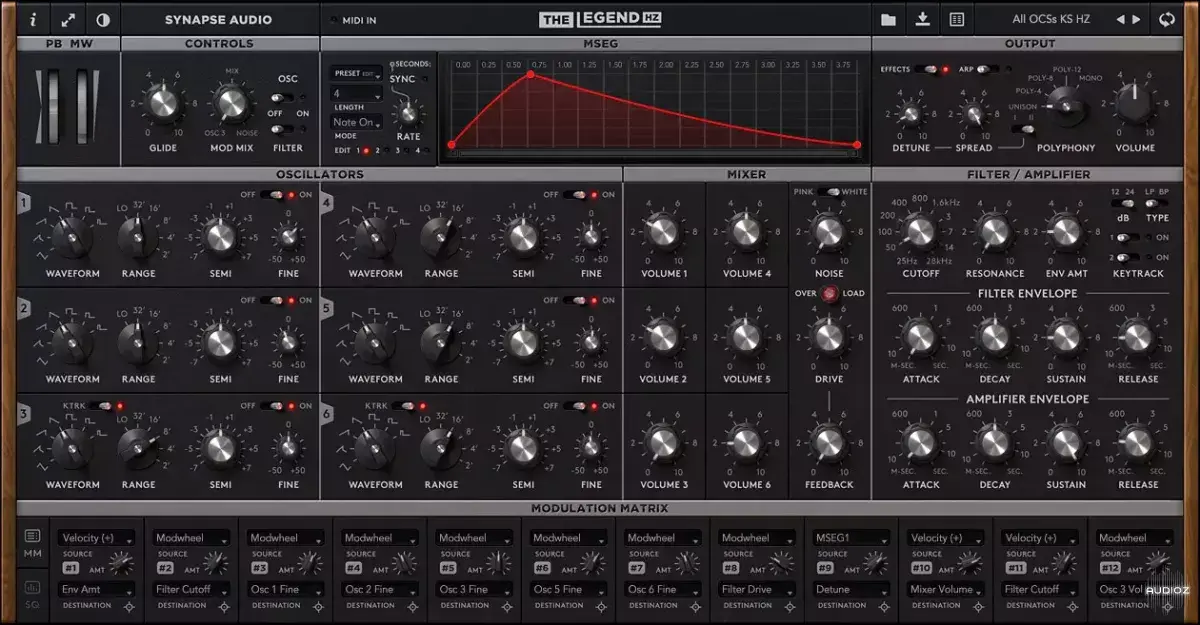The image size is (1200, 625).
Task: Click the MIDI IN indicator light
Action: click(x=334, y=20)
